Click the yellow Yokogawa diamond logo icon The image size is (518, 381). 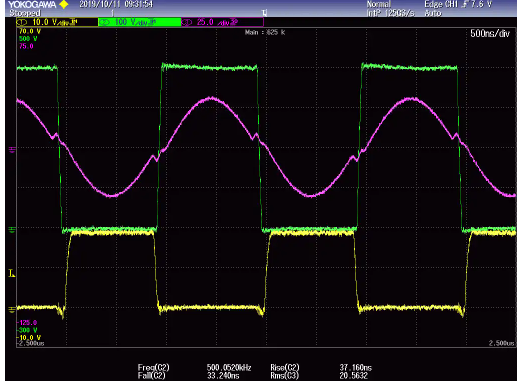tap(63, 4)
